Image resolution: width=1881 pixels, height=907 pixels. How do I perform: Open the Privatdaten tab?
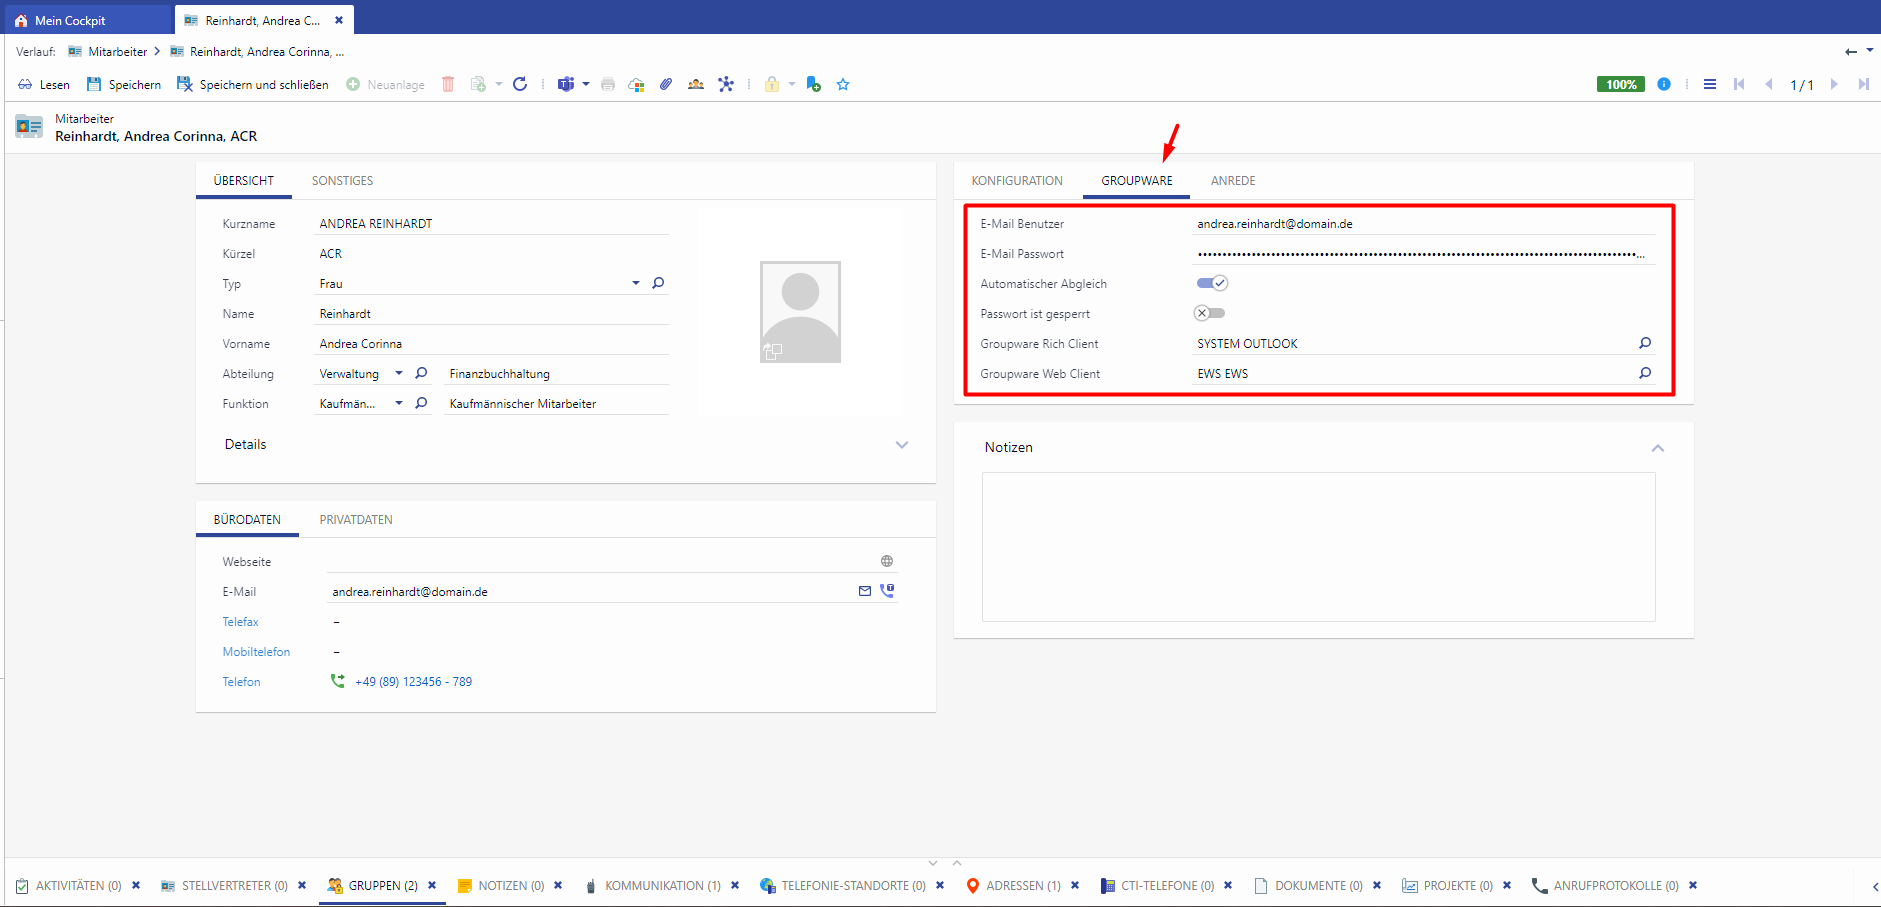tap(356, 520)
